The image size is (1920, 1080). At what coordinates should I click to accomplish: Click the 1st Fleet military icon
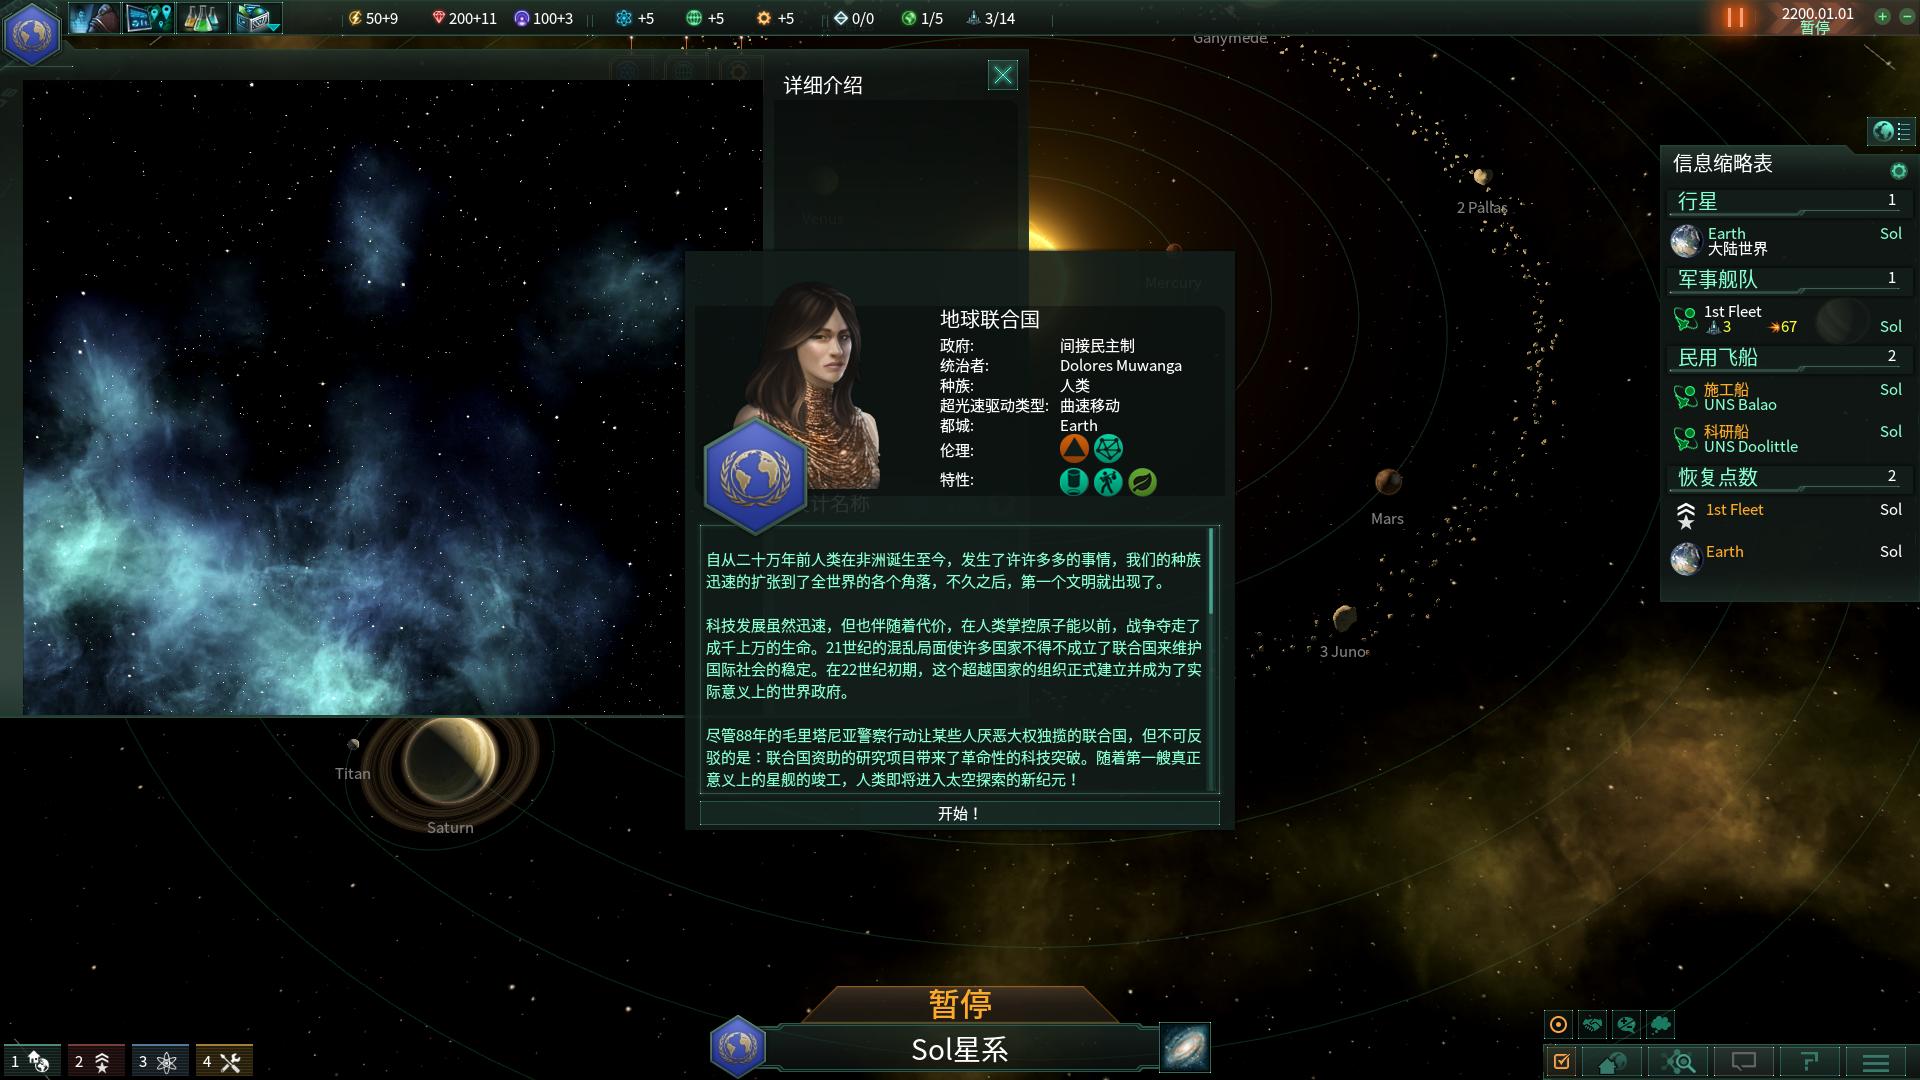point(1685,318)
